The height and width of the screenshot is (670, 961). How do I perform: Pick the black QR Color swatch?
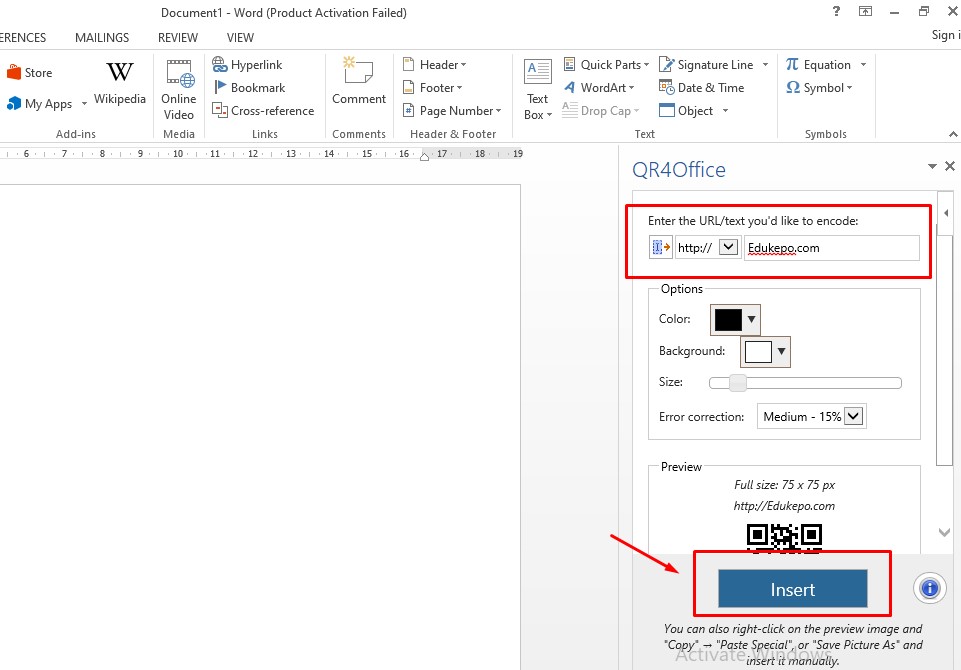(x=728, y=320)
